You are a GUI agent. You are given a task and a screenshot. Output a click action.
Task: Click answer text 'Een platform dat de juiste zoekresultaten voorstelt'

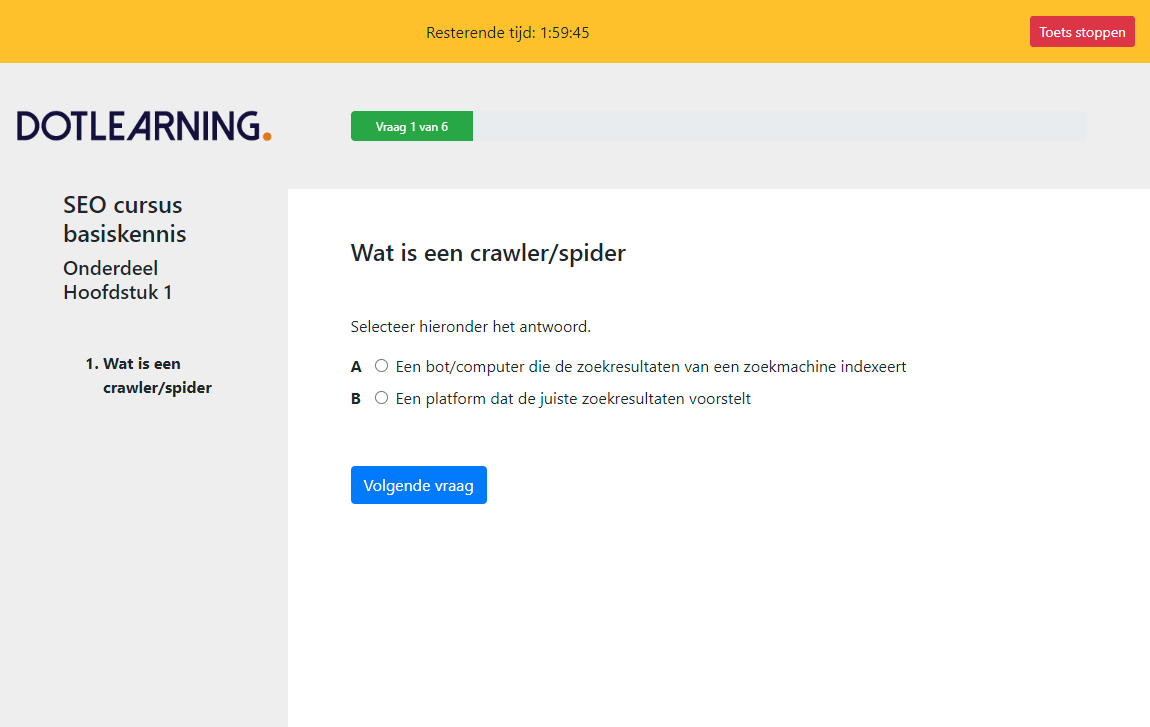[576, 397]
